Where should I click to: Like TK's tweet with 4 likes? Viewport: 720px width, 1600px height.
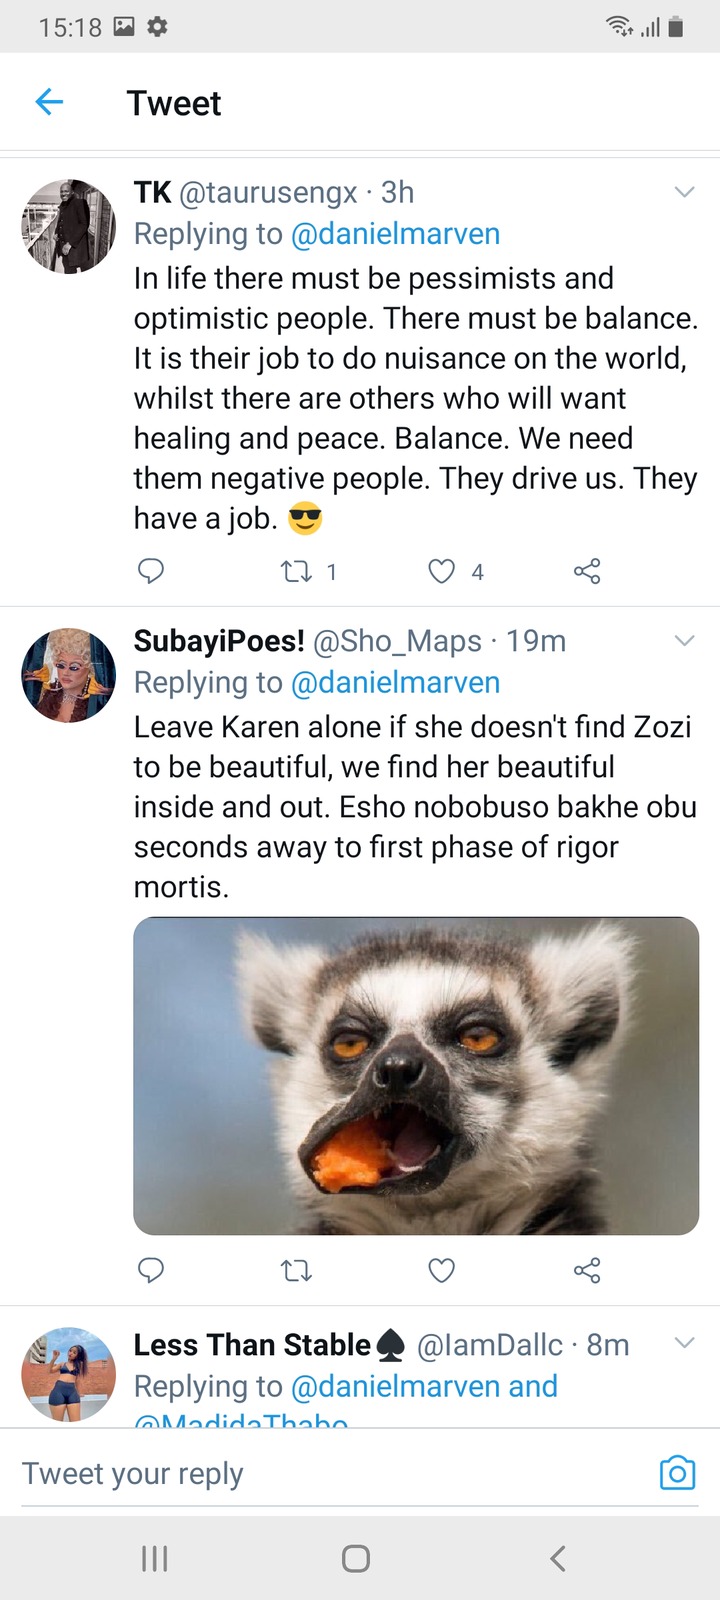tap(441, 571)
